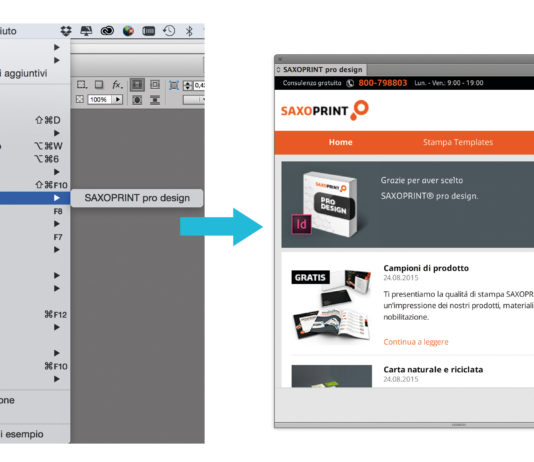Viewport: 534px width, 462px height.
Task: Expand the highlighted row's submenu arrow
Action: [57, 198]
